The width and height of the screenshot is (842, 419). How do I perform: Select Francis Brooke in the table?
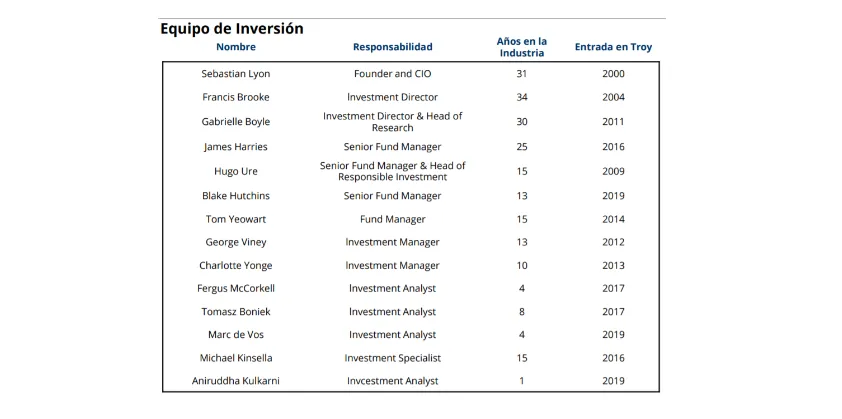pos(236,97)
